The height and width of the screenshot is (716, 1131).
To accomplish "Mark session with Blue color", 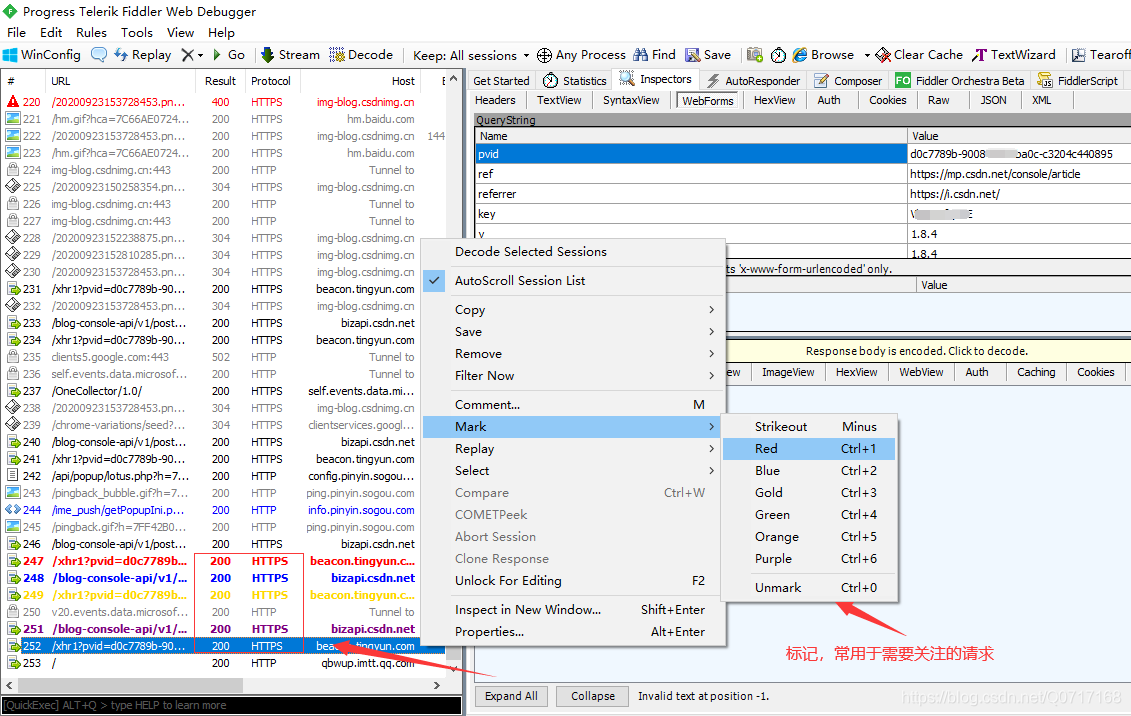I will [809, 470].
